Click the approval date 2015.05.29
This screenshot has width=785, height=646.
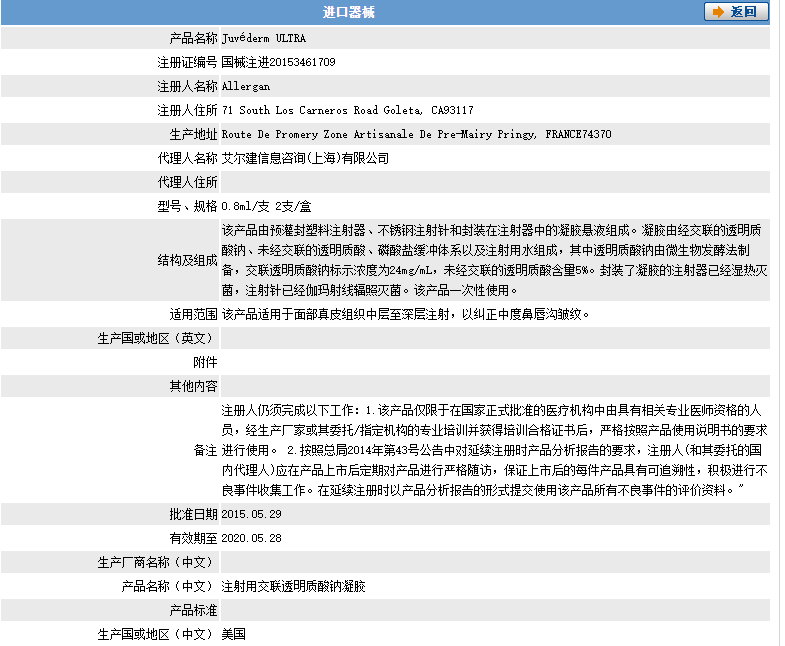[x=252, y=514]
